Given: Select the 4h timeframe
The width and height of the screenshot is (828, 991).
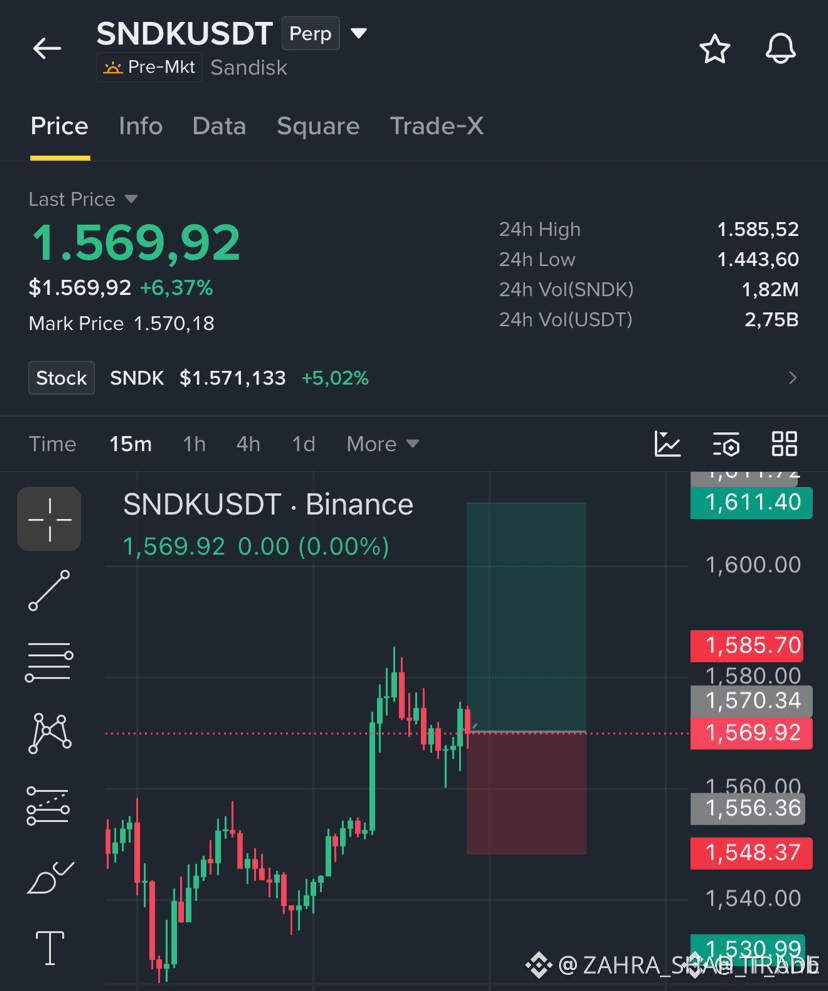Looking at the screenshot, I should tap(248, 444).
